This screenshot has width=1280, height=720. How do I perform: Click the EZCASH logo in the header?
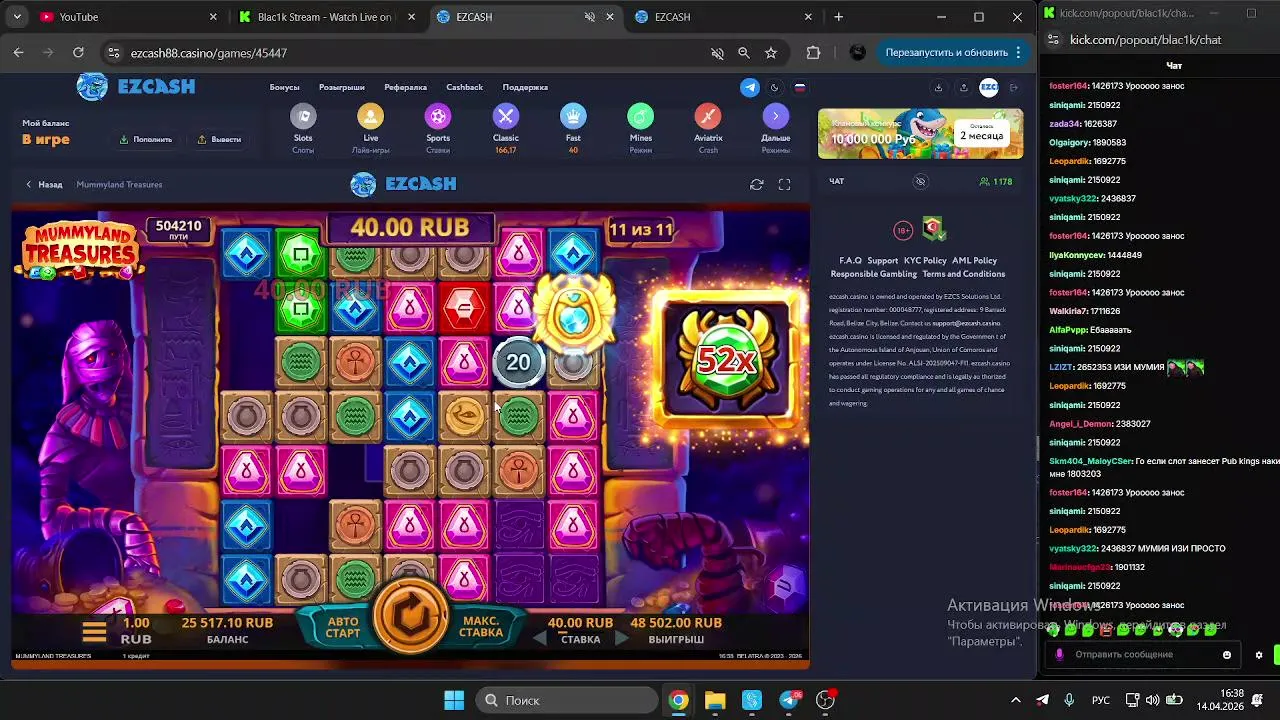pos(136,86)
